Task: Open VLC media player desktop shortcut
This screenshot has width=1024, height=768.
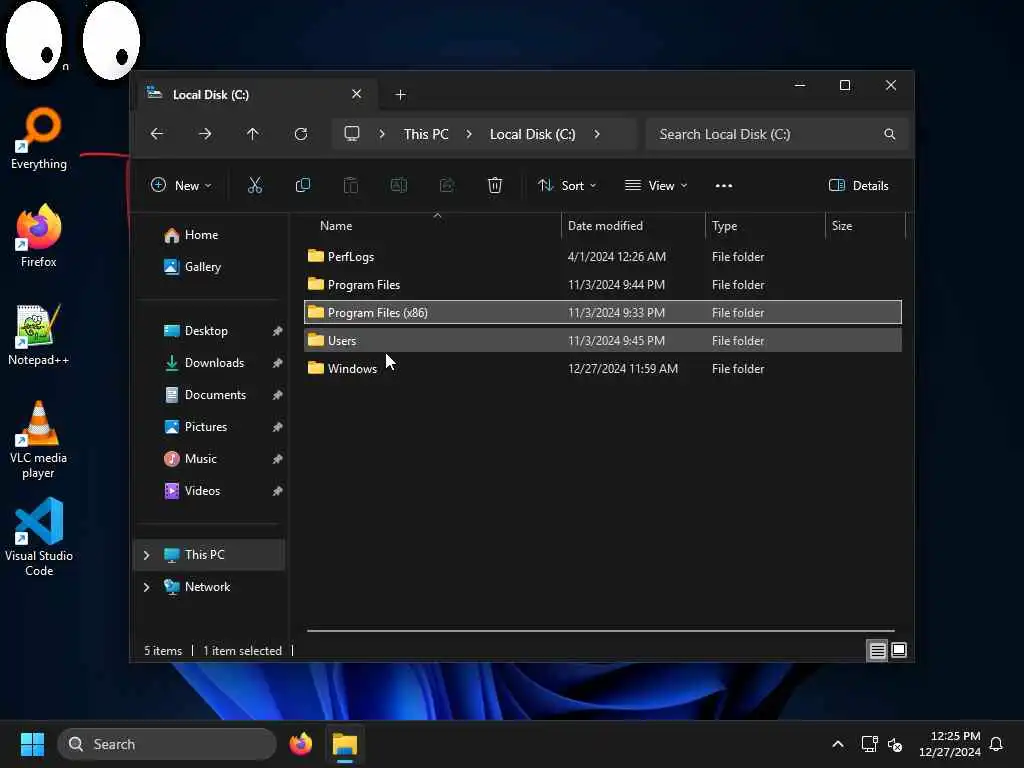Action: point(39,440)
